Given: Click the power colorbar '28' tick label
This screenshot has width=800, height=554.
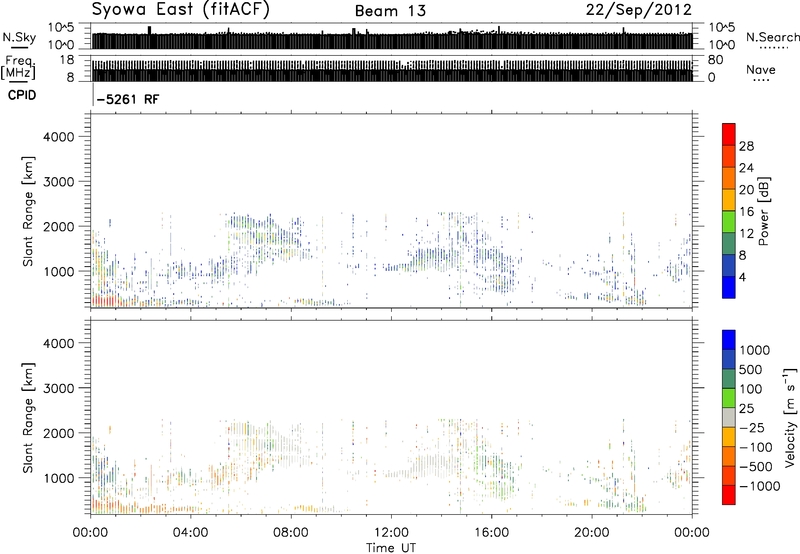Looking at the screenshot, I should coord(746,146).
